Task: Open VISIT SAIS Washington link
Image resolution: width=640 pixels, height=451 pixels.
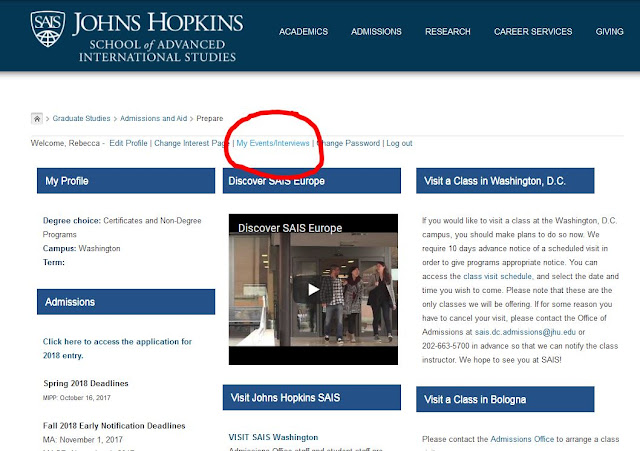Action: tap(273, 437)
